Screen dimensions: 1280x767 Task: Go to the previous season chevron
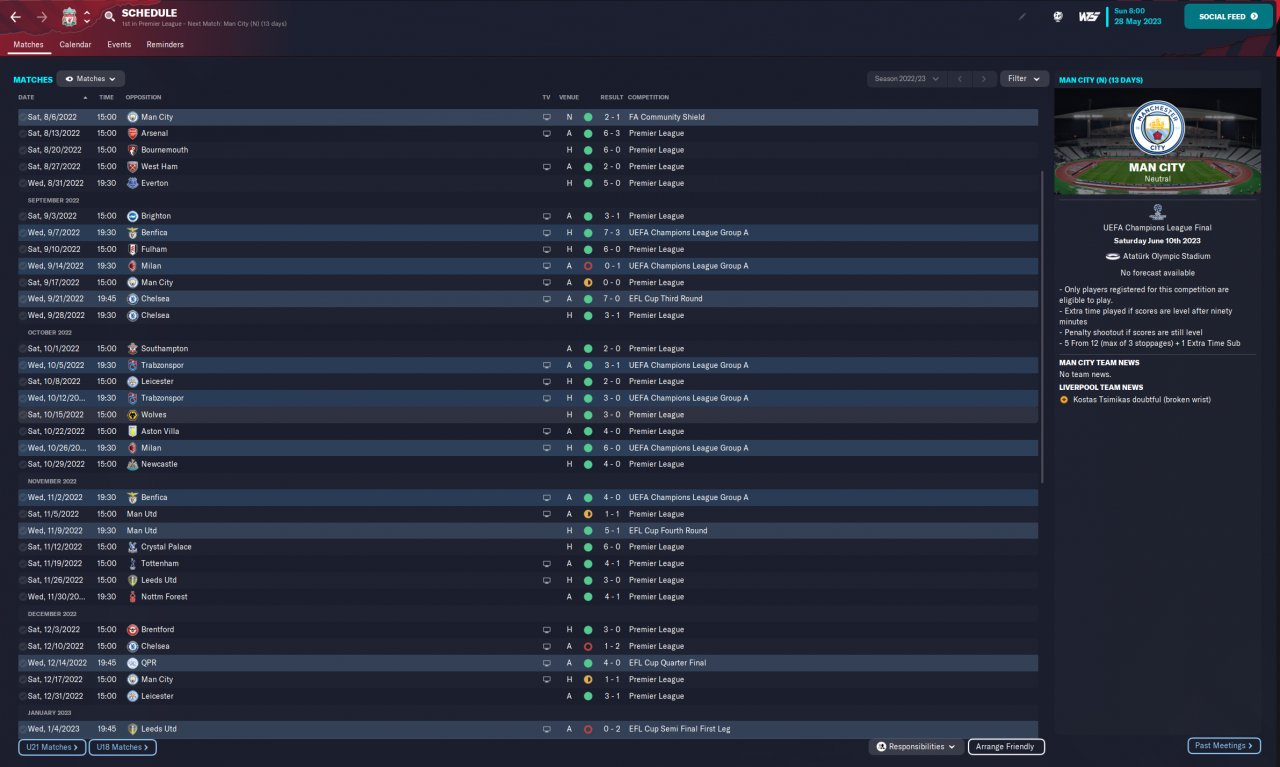[959, 78]
